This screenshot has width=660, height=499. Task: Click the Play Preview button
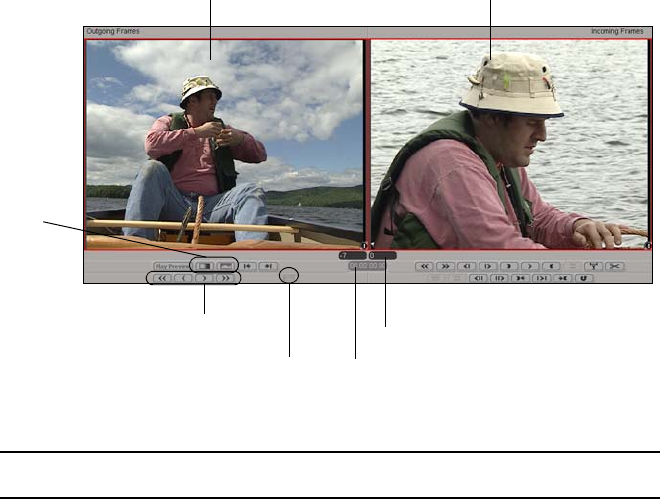pos(172,266)
